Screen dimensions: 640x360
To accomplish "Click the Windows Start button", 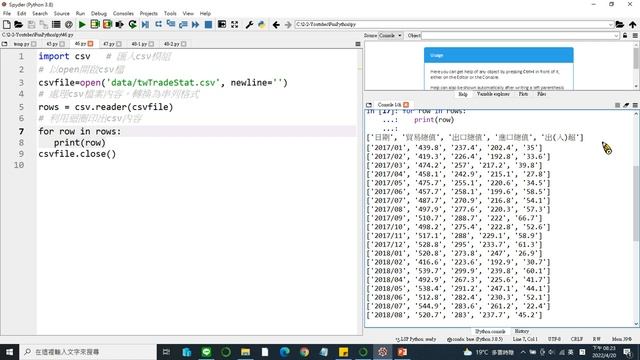I will coord(9,352).
